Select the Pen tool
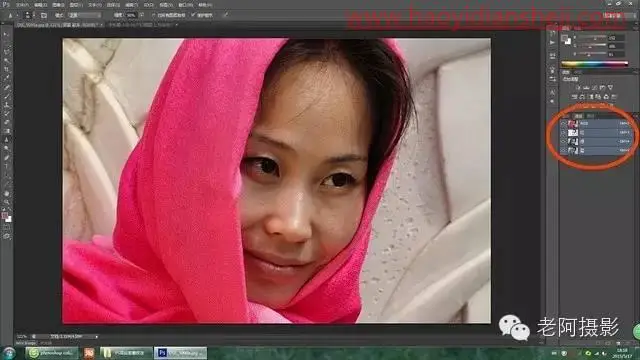640x360 pixels. 6,158
